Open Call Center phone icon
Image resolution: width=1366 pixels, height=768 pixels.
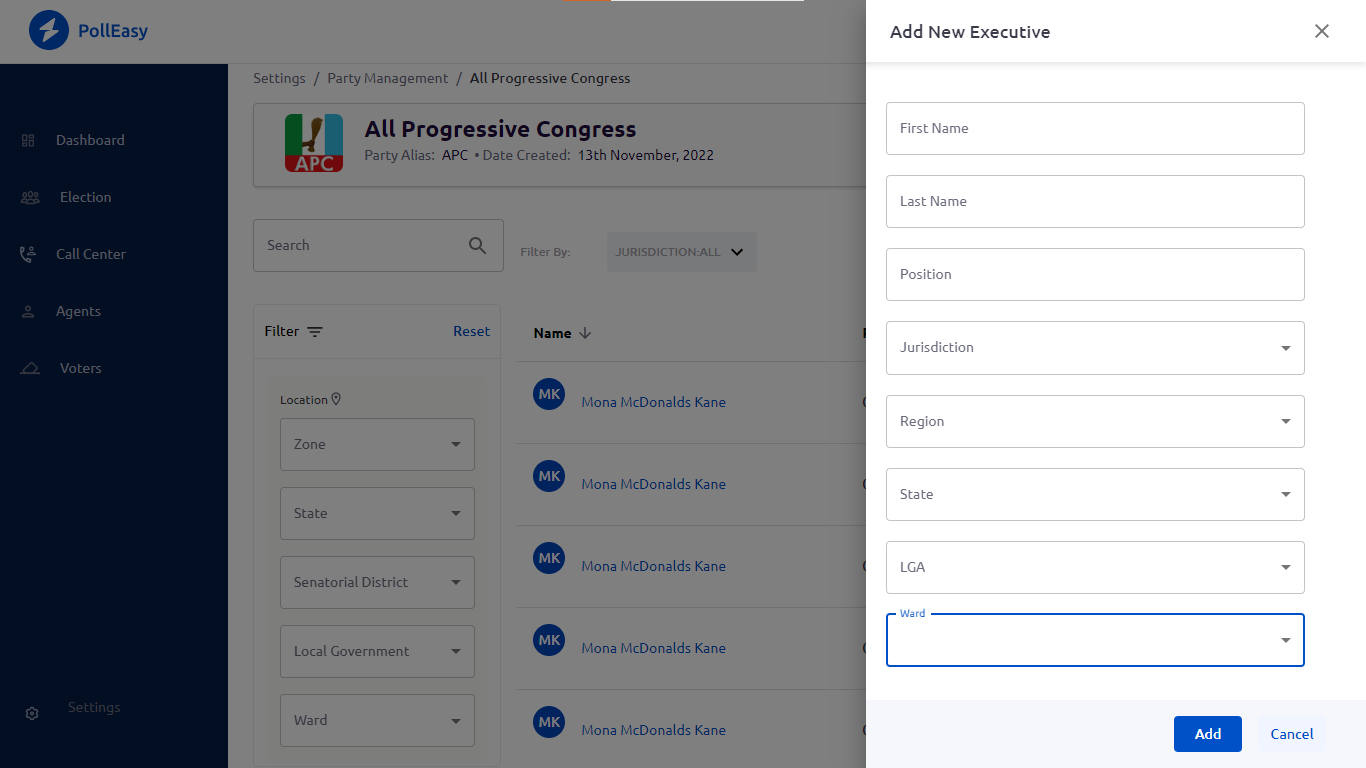(x=28, y=255)
